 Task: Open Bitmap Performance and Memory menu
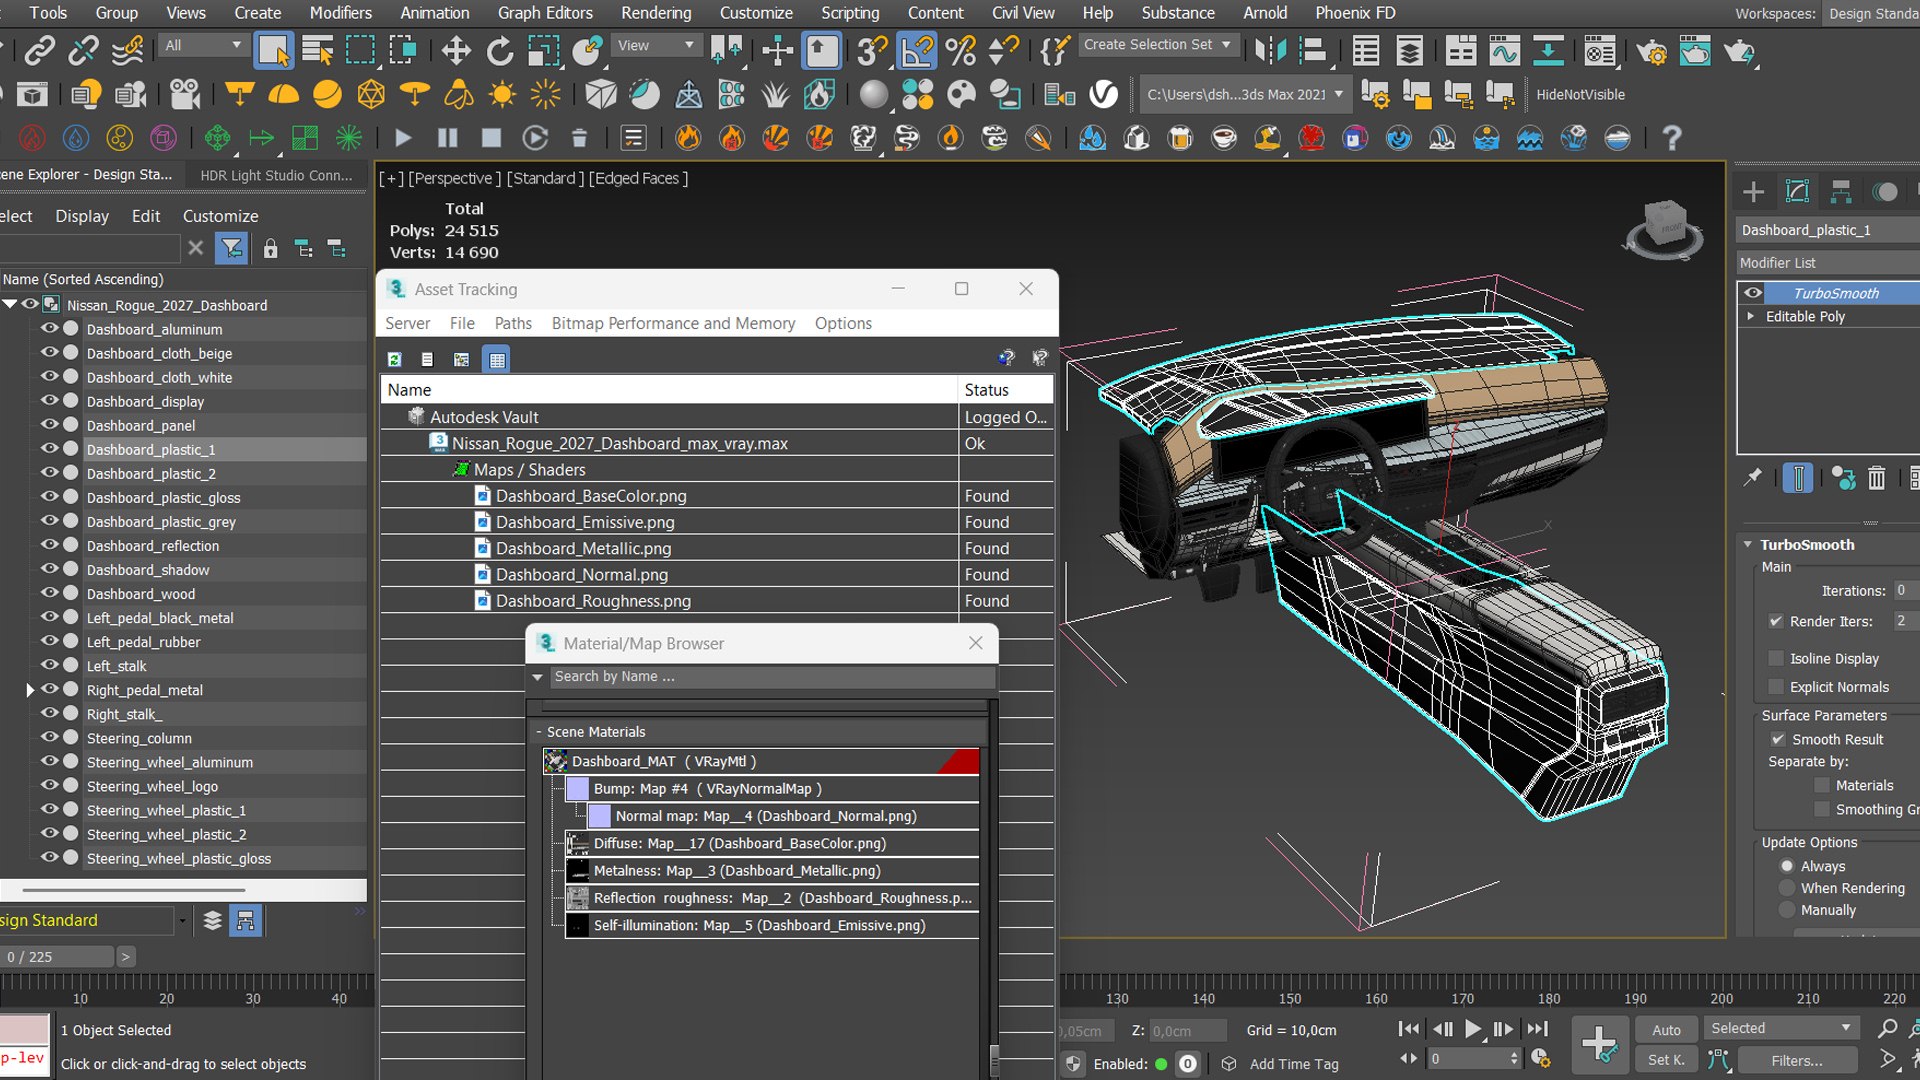(x=673, y=323)
